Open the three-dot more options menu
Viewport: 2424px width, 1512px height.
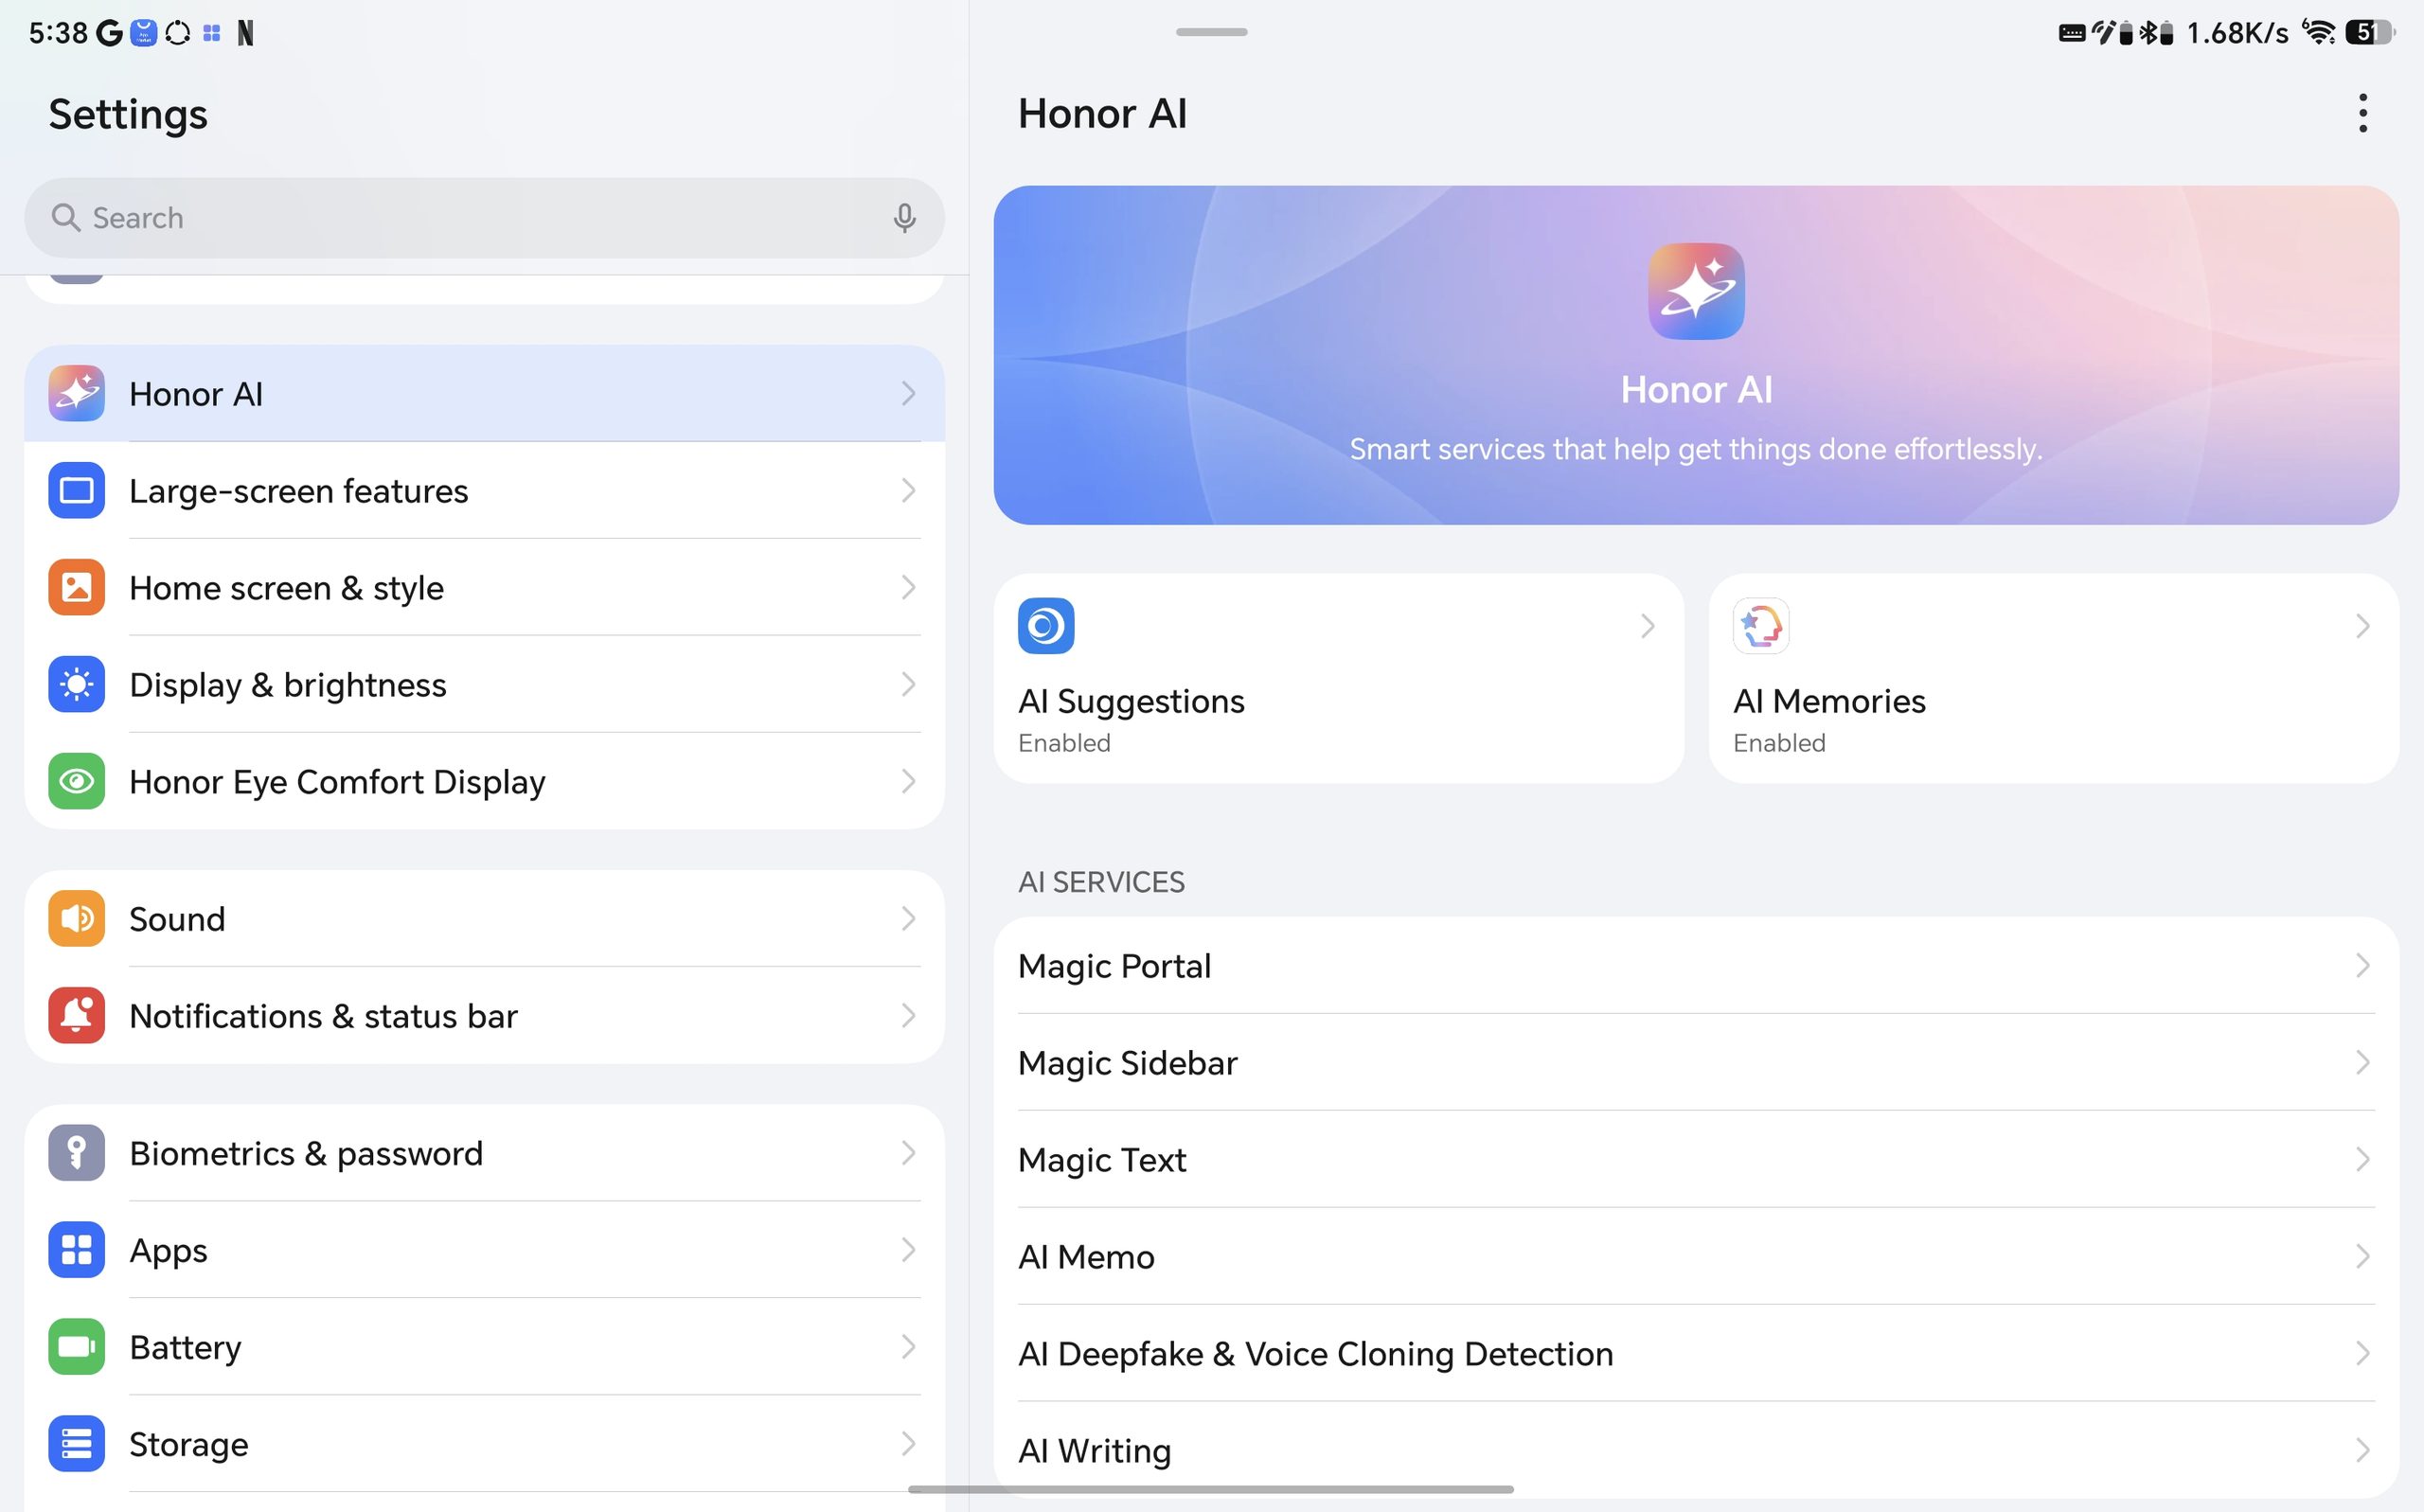(2363, 113)
